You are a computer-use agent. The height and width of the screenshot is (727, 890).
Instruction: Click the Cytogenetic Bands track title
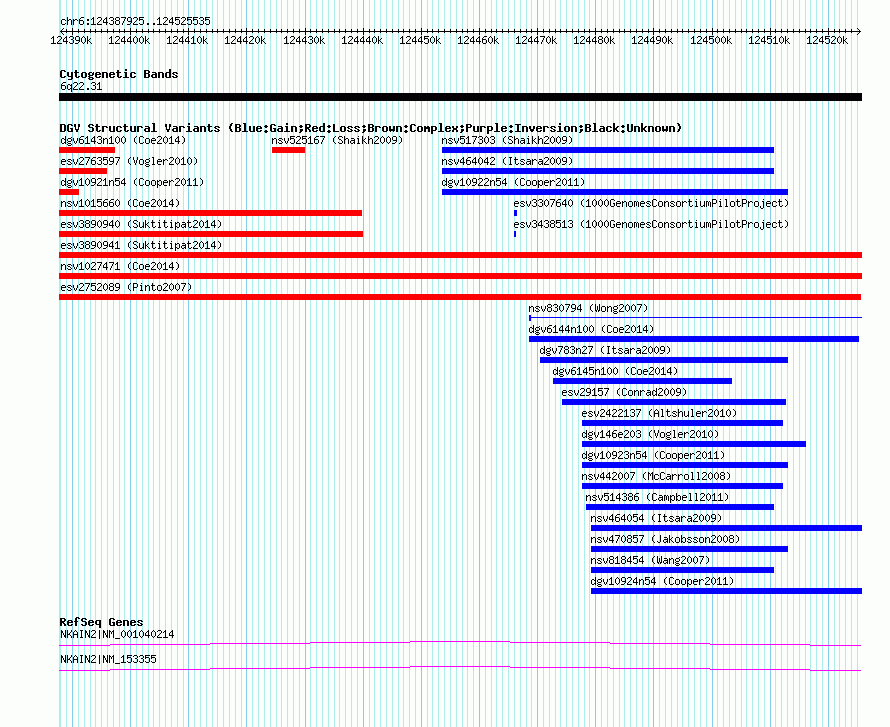119,74
